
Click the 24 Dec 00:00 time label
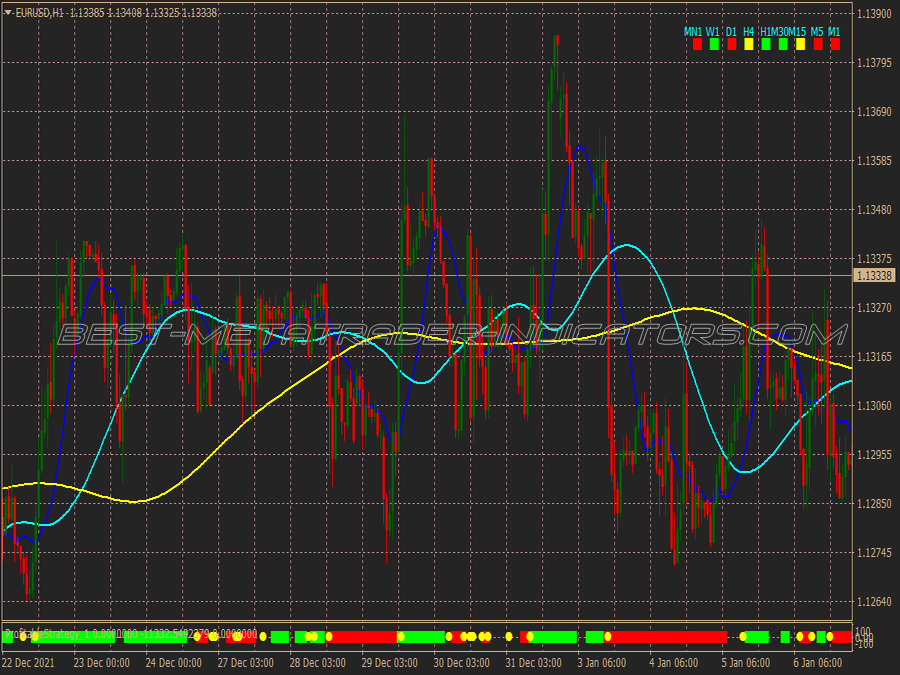(x=173, y=663)
